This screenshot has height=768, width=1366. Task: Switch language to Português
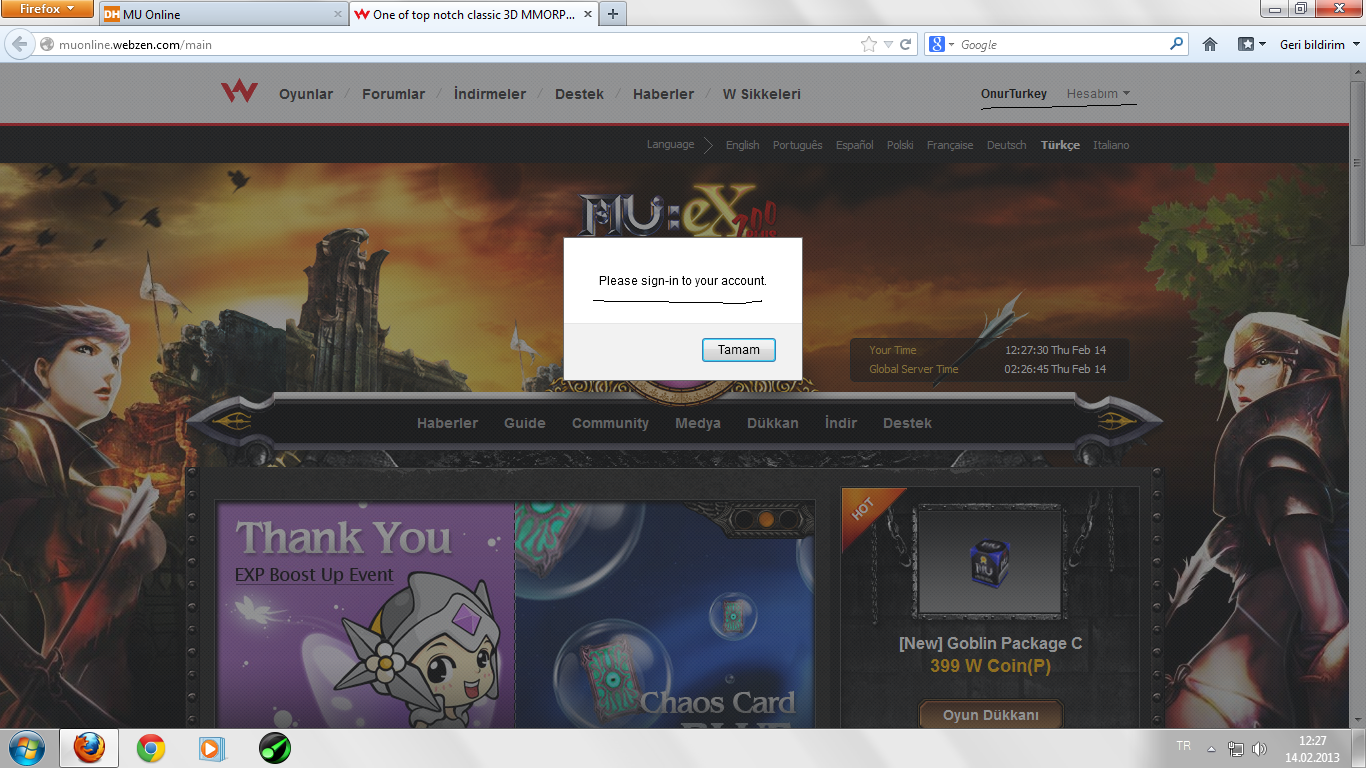tap(797, 145)
